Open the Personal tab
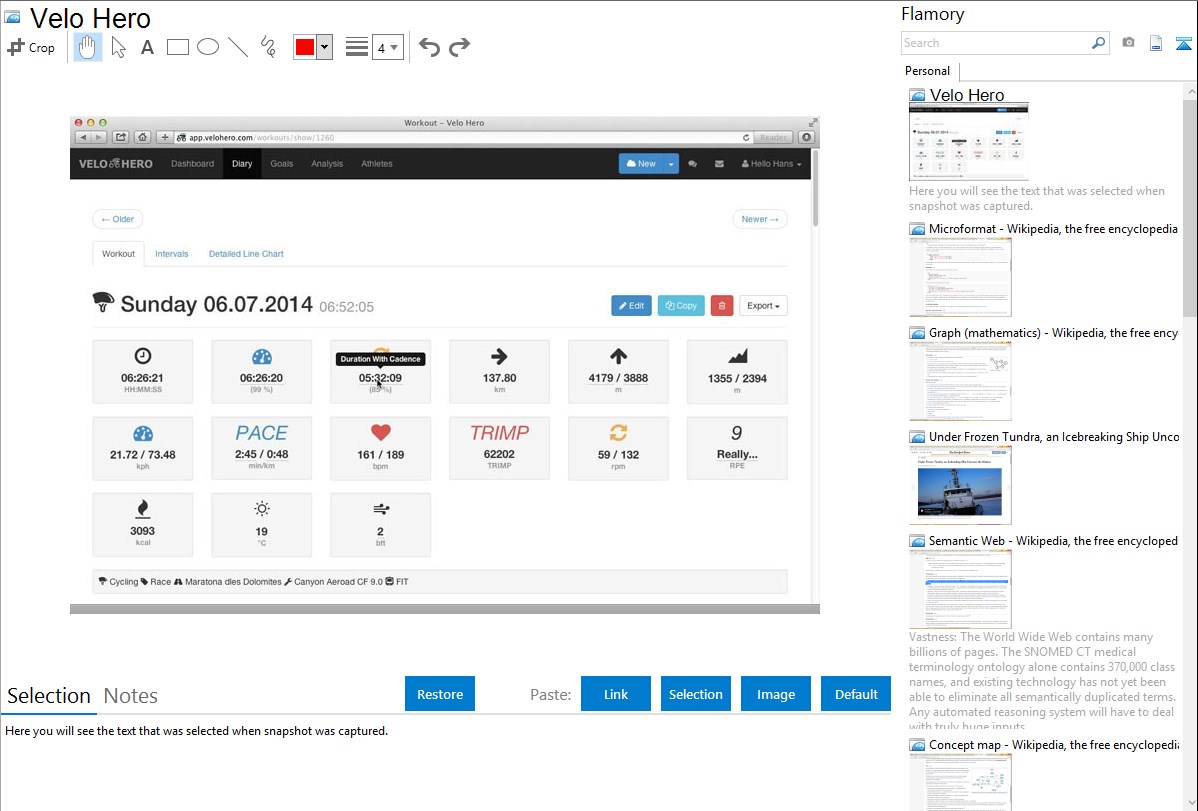 (927, 71)
